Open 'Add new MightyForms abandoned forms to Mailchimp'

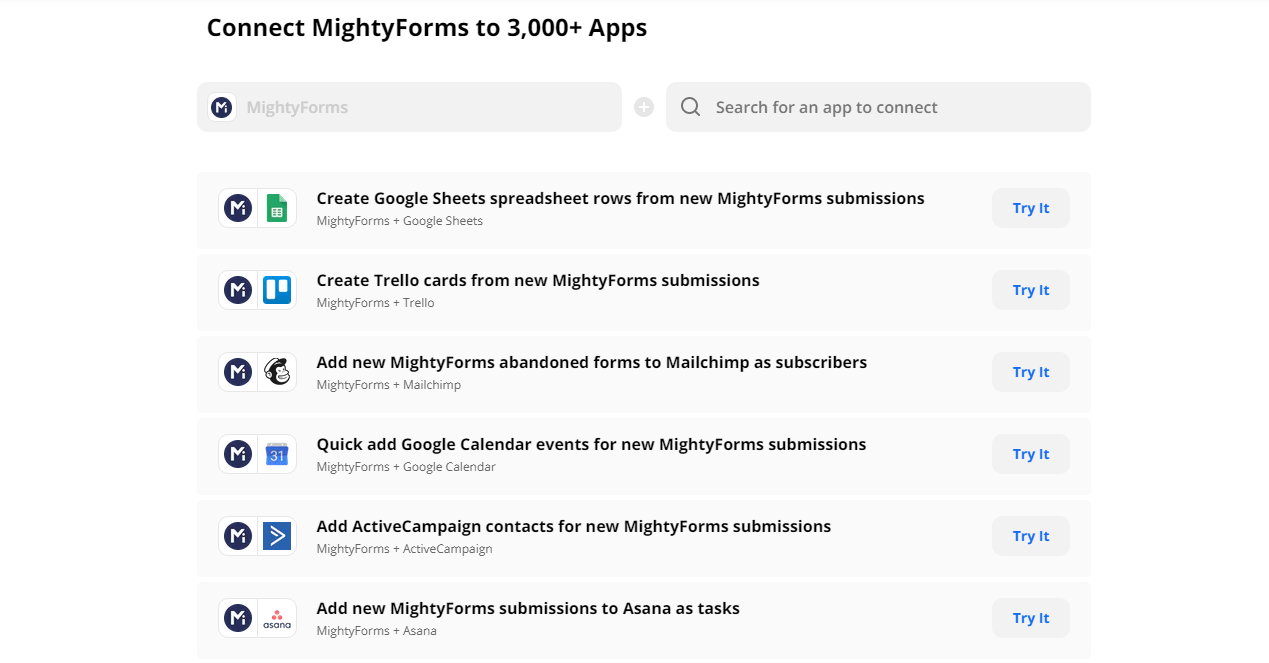592,362
